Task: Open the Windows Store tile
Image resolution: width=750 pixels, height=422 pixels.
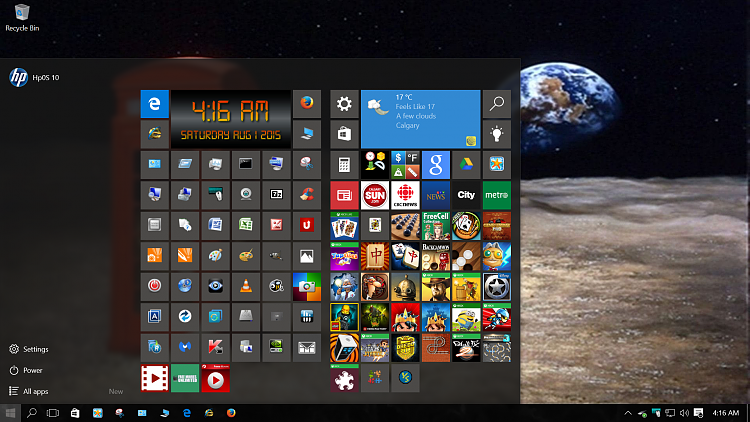Action: click(x=344, y=134)
